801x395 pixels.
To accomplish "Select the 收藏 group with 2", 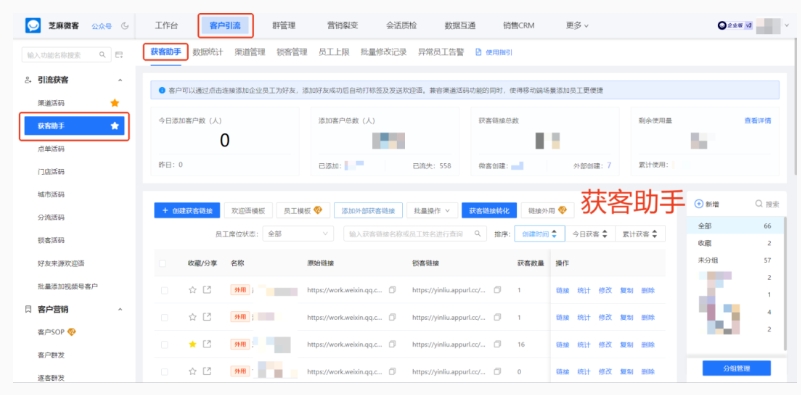I will [x=735, y=243].
